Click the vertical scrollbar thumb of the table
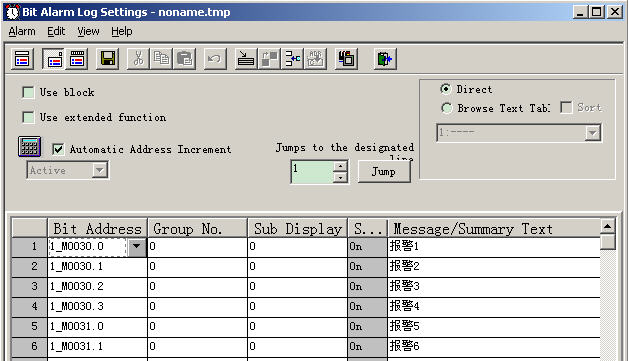The image size is (628, 361). (x=608, y=242)
